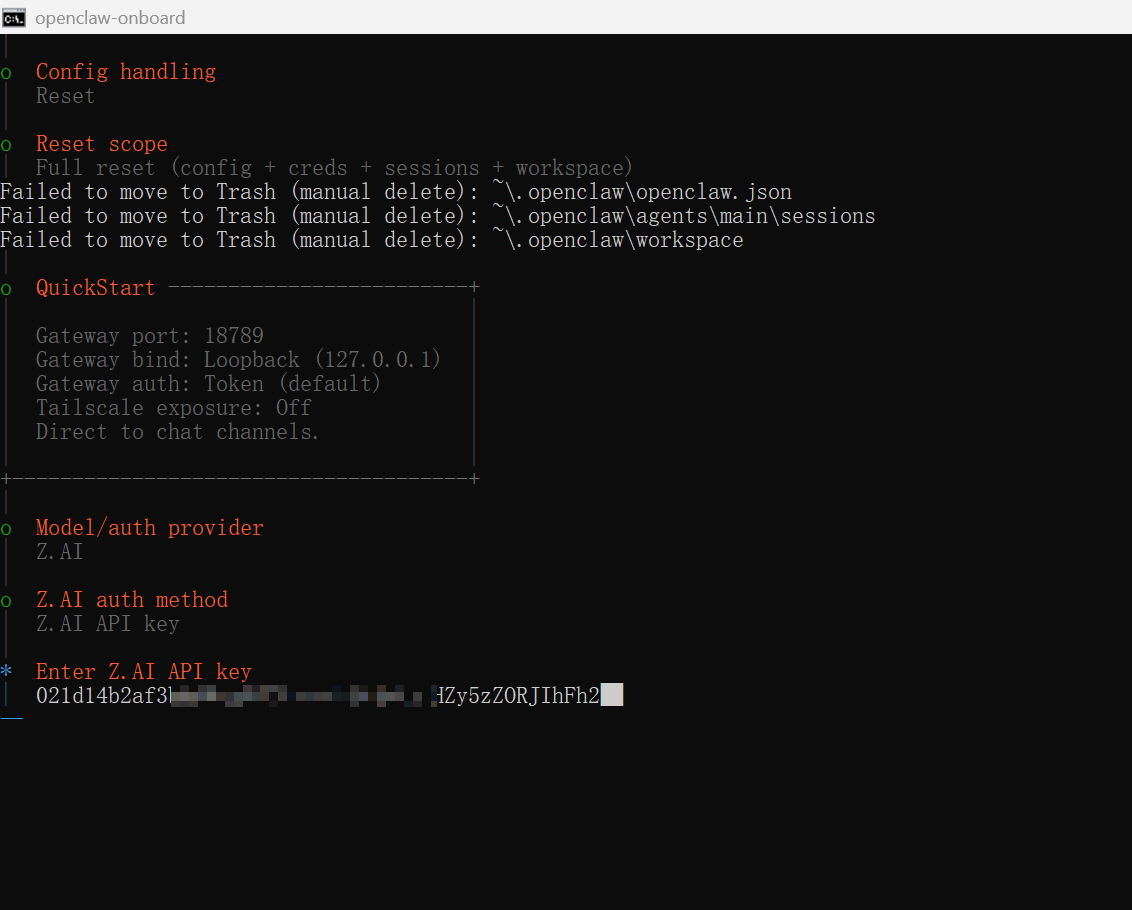Click green marker beside Model/auth provider
The height and width of the screenshot is (910, 1132).
[x=6, y=529]
